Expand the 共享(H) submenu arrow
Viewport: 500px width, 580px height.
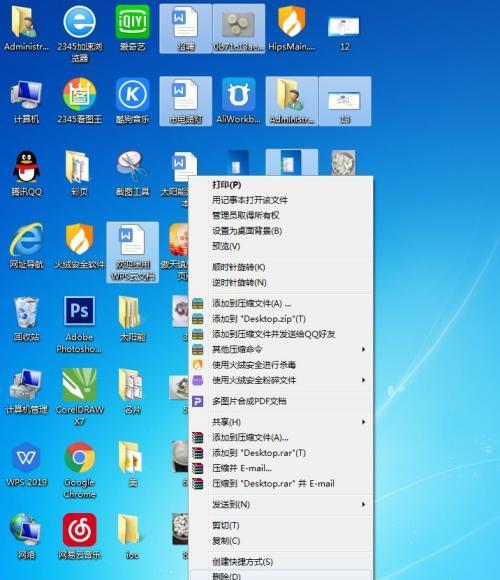[x=363, y=422]
